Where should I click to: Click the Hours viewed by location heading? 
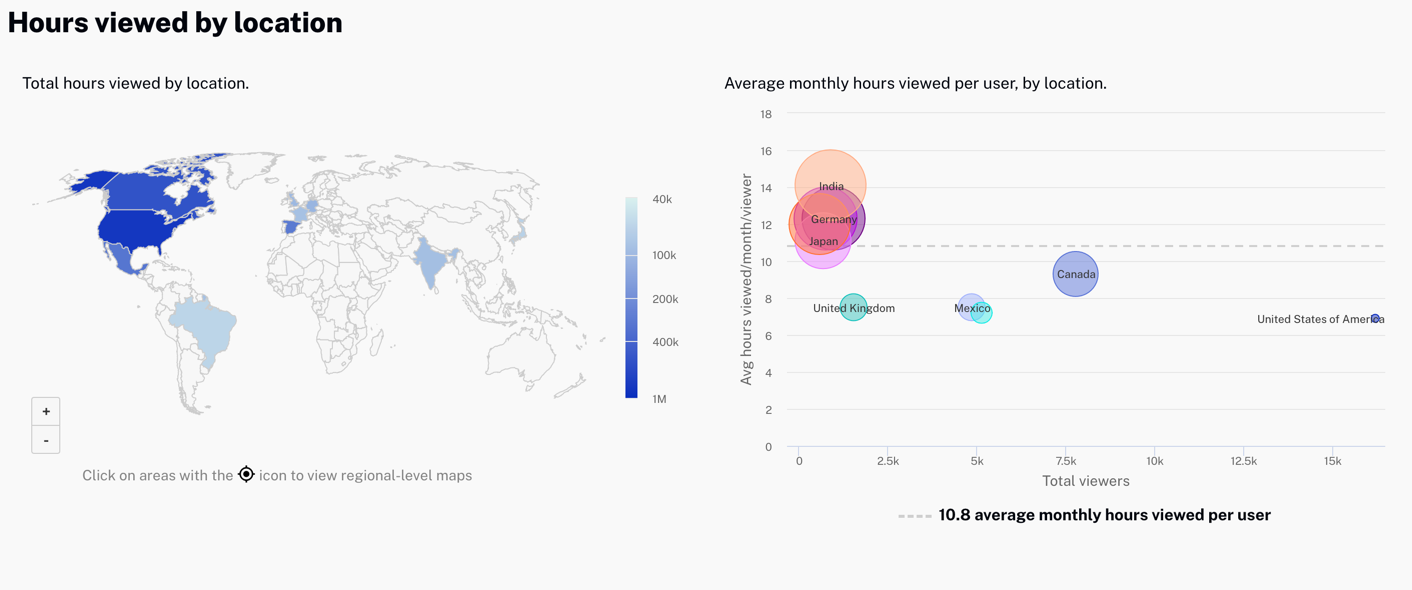point(175,21)
